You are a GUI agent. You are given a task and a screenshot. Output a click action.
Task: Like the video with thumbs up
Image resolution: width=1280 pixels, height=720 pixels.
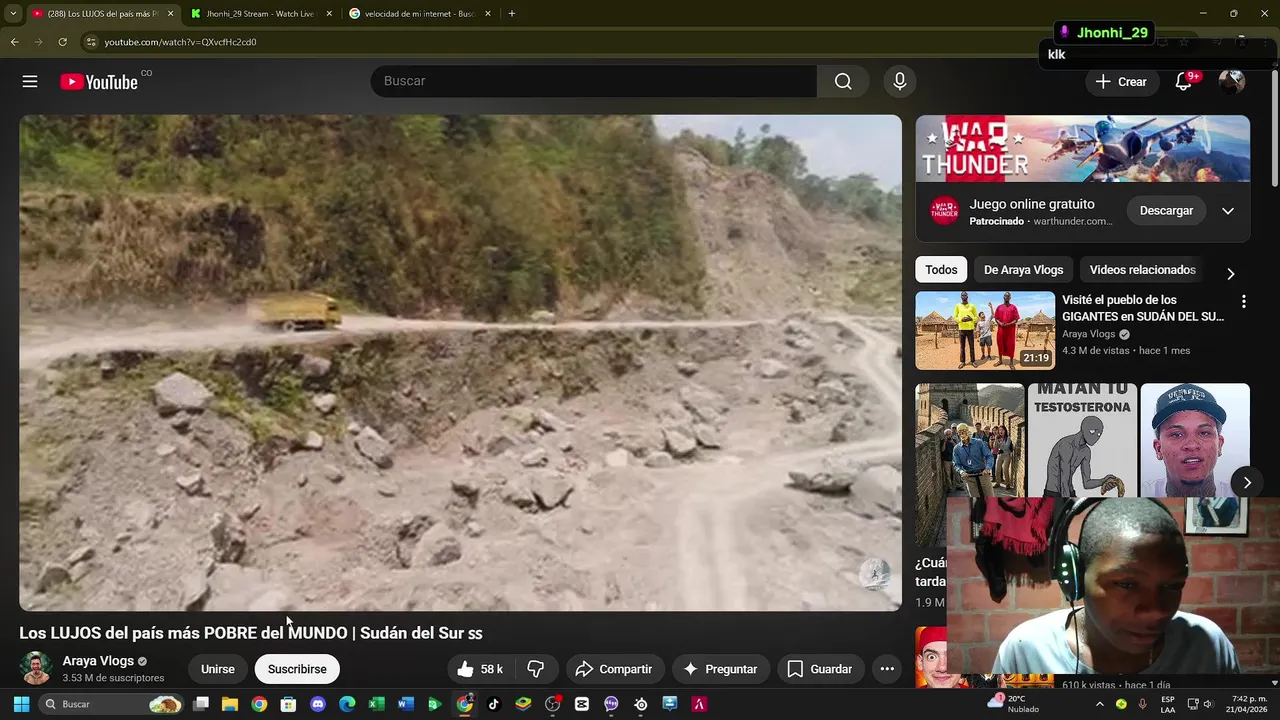tap(480, 669)
